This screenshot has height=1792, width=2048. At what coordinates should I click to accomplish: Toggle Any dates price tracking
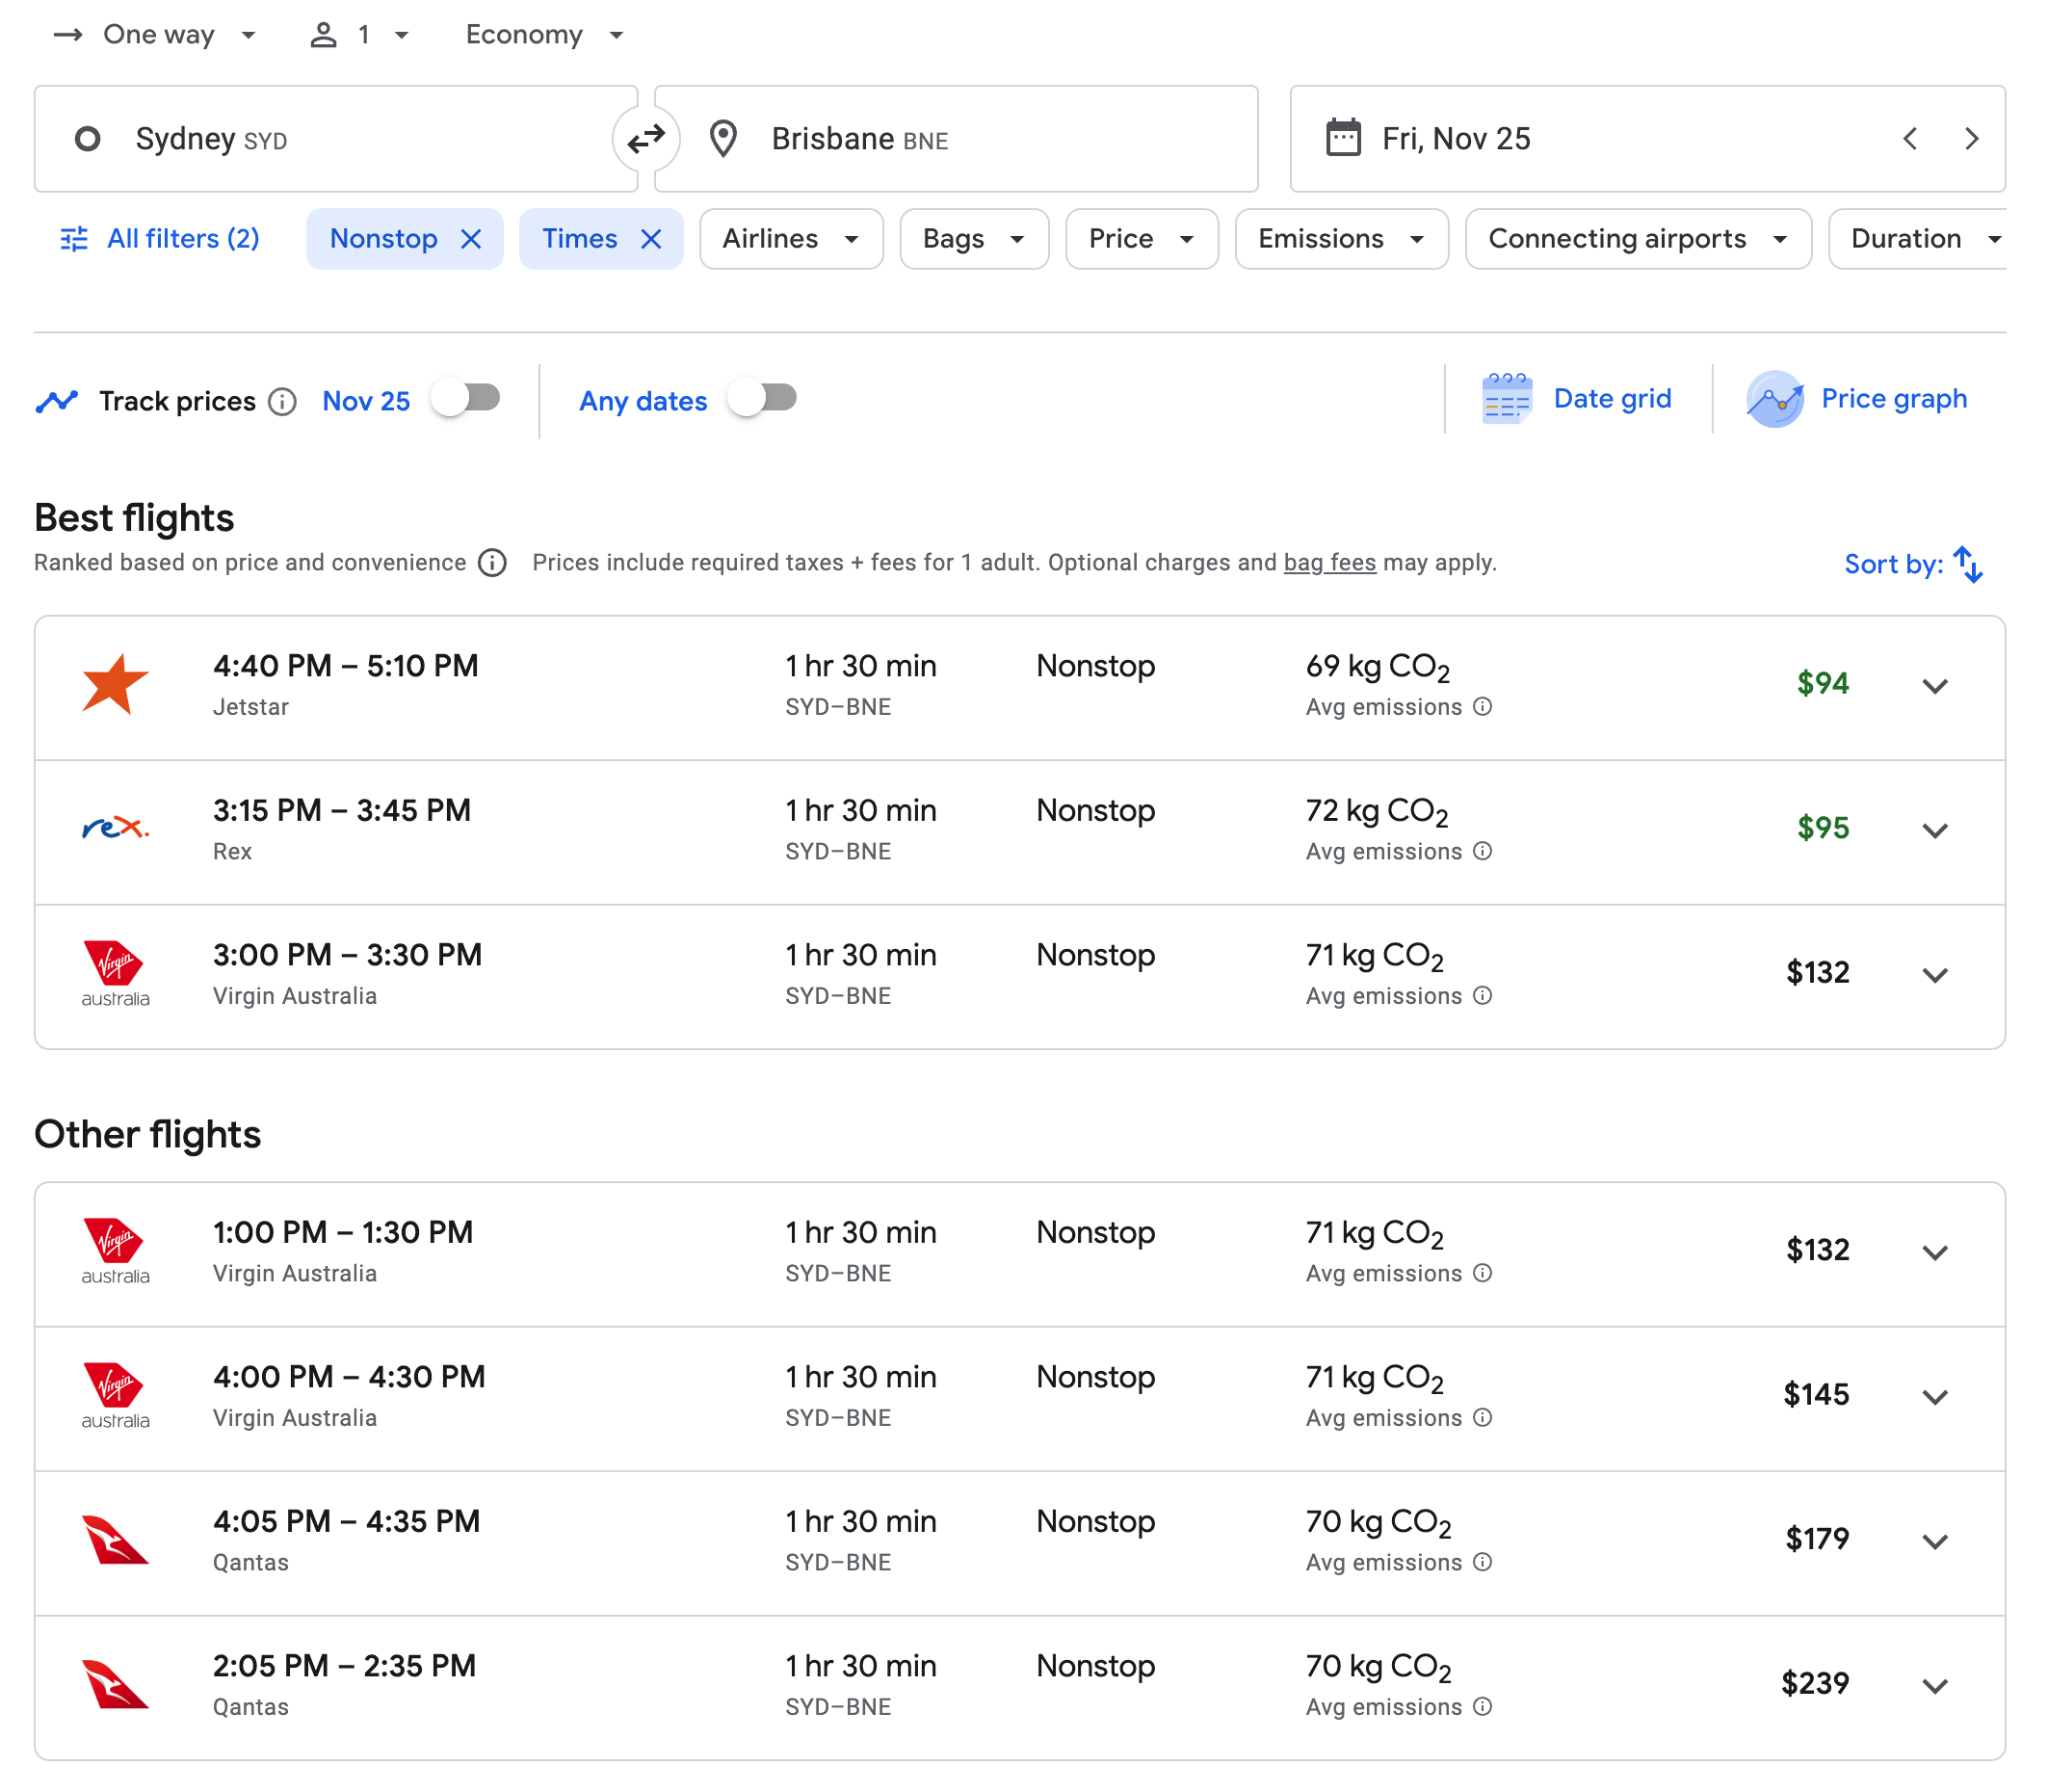(763, 399)
